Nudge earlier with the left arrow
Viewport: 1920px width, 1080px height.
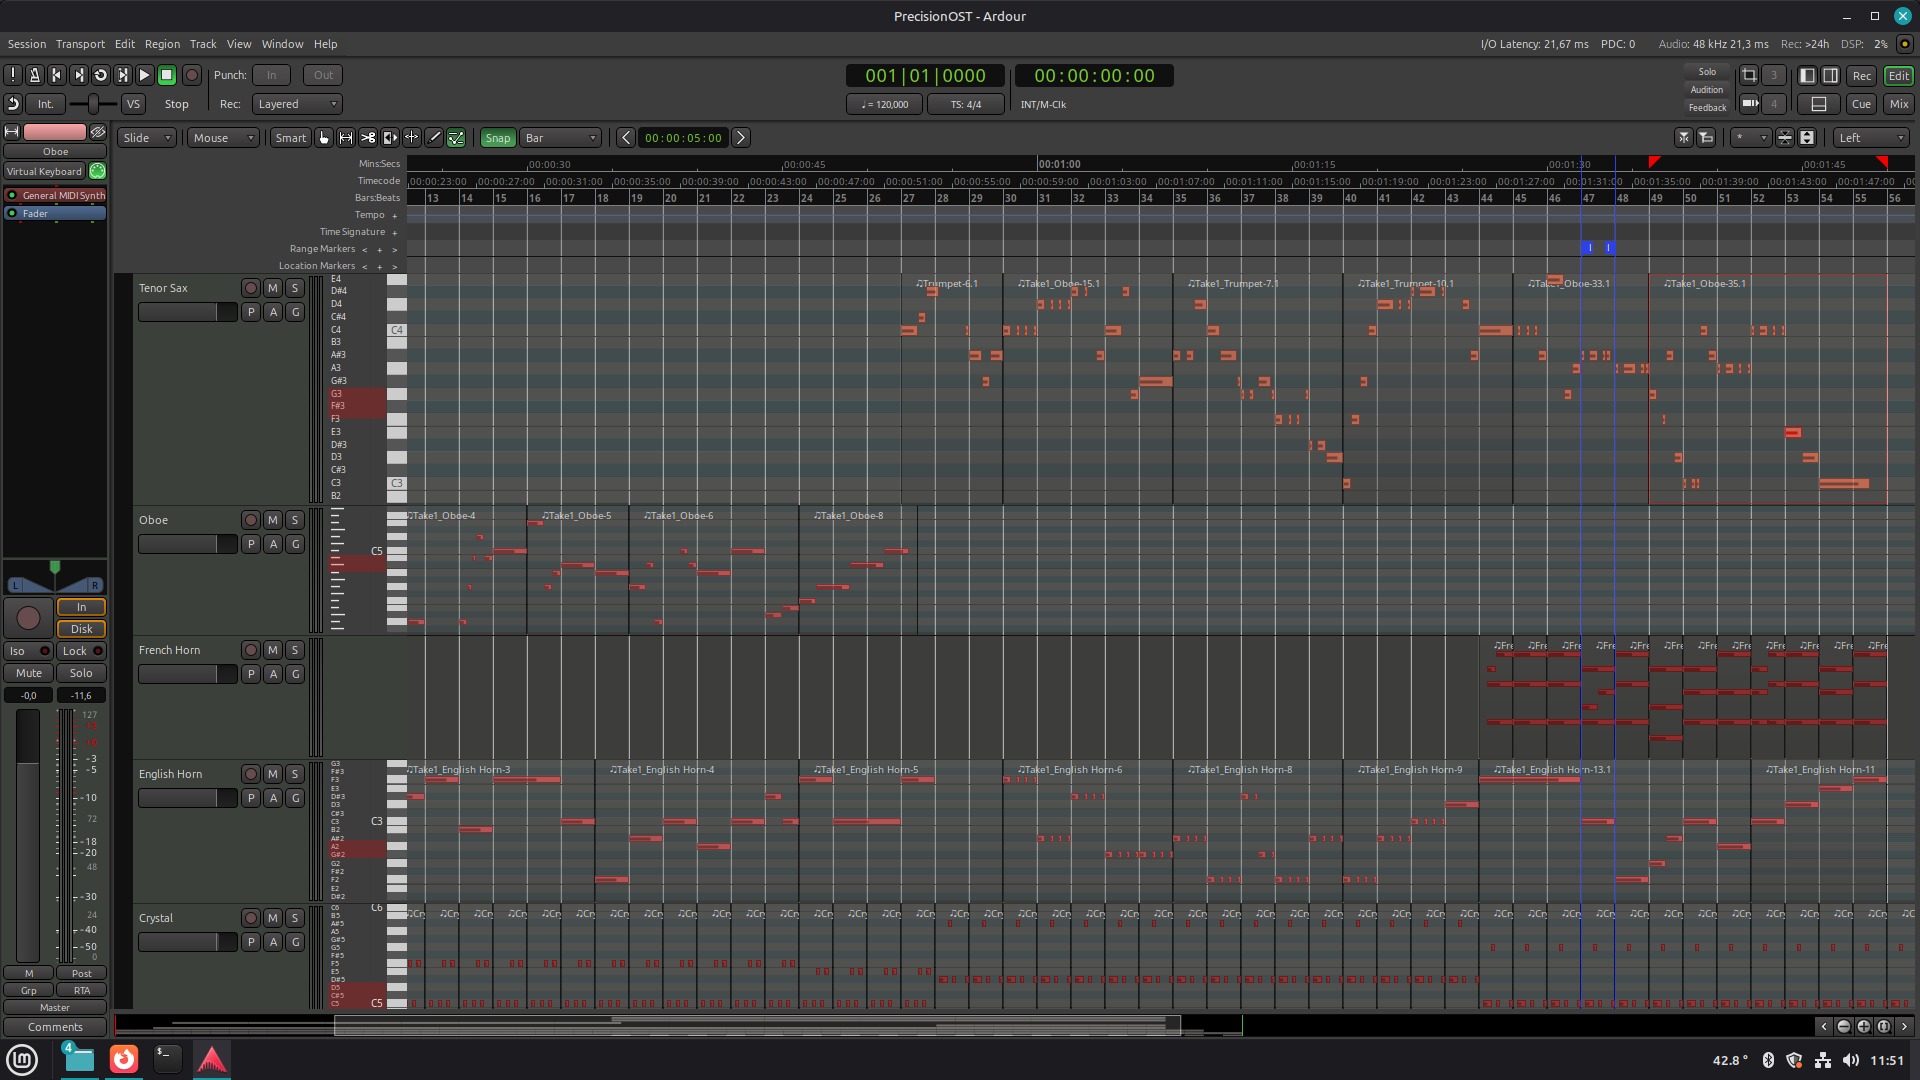click(x=625, y=138)
